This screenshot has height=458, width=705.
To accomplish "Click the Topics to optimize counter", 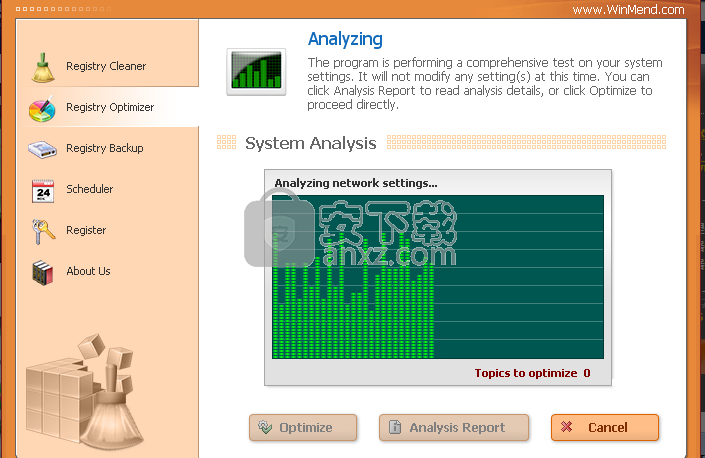I will click(532, 373).
